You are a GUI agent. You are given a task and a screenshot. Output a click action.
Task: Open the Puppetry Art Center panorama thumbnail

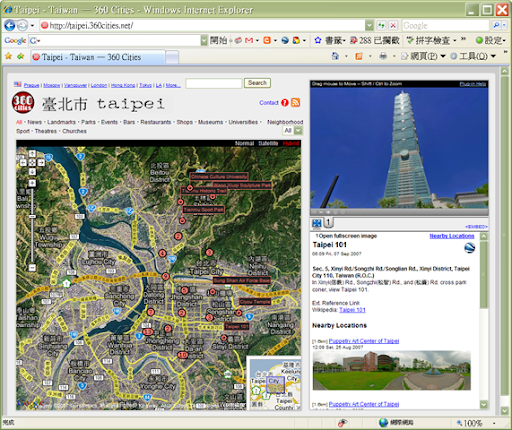pos(392,370)
